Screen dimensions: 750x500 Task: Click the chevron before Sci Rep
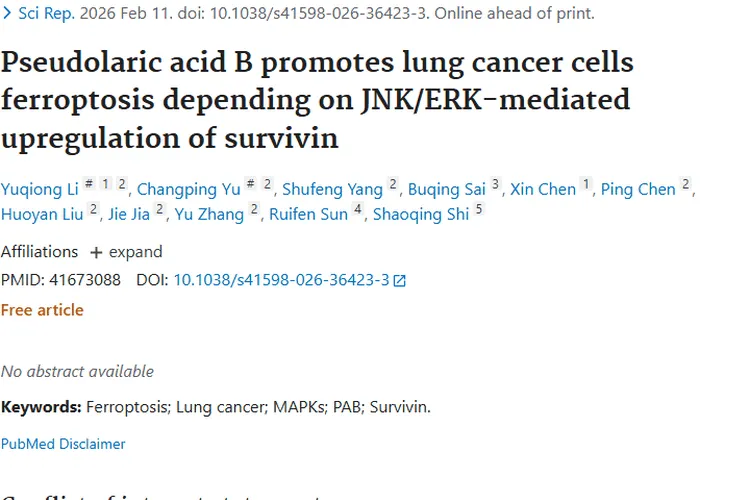click(x=7, y=14)
